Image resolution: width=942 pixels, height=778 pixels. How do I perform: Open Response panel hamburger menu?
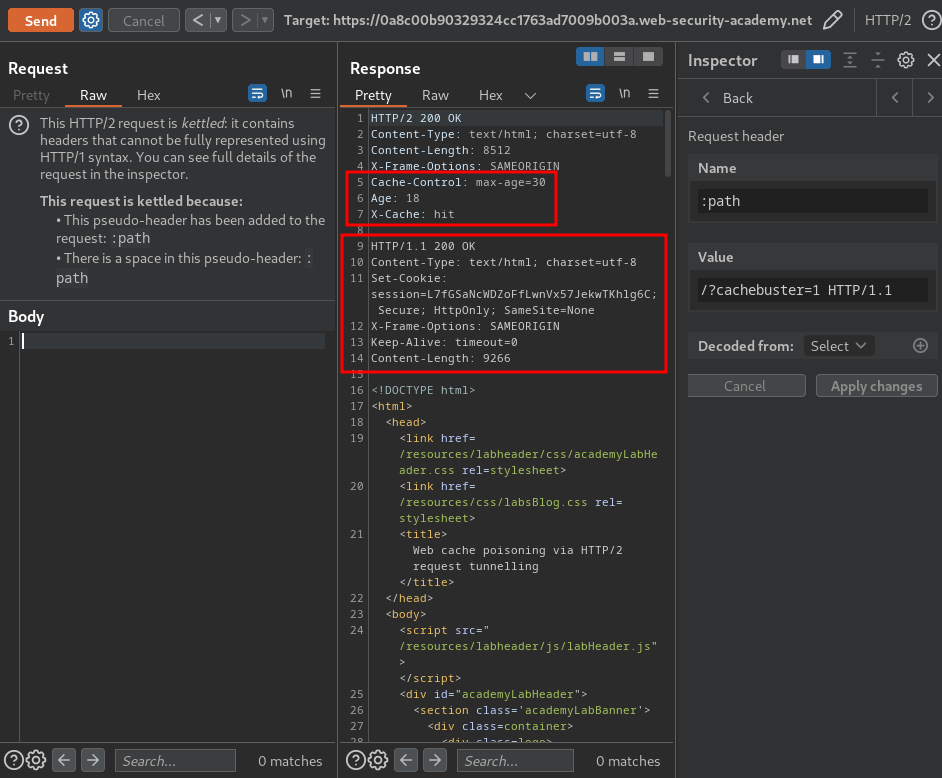(x=654, y=94)
